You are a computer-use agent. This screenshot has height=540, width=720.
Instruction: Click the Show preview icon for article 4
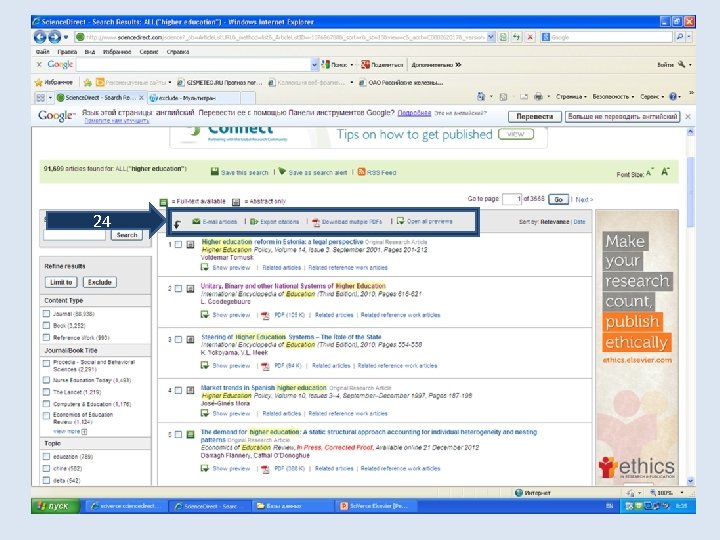(x=205, y=413)
